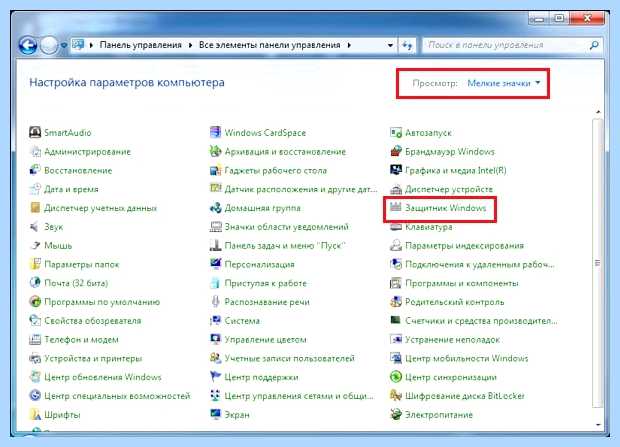Open the Звук speaker icon
This screenshot has height=447, width=620.
[35, 227]
